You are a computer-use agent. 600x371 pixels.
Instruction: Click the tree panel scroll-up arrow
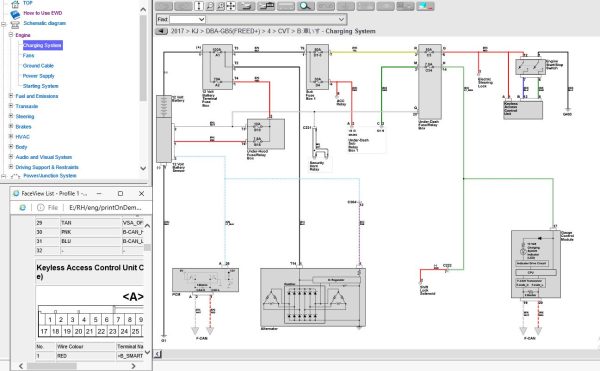click(143, 10)
